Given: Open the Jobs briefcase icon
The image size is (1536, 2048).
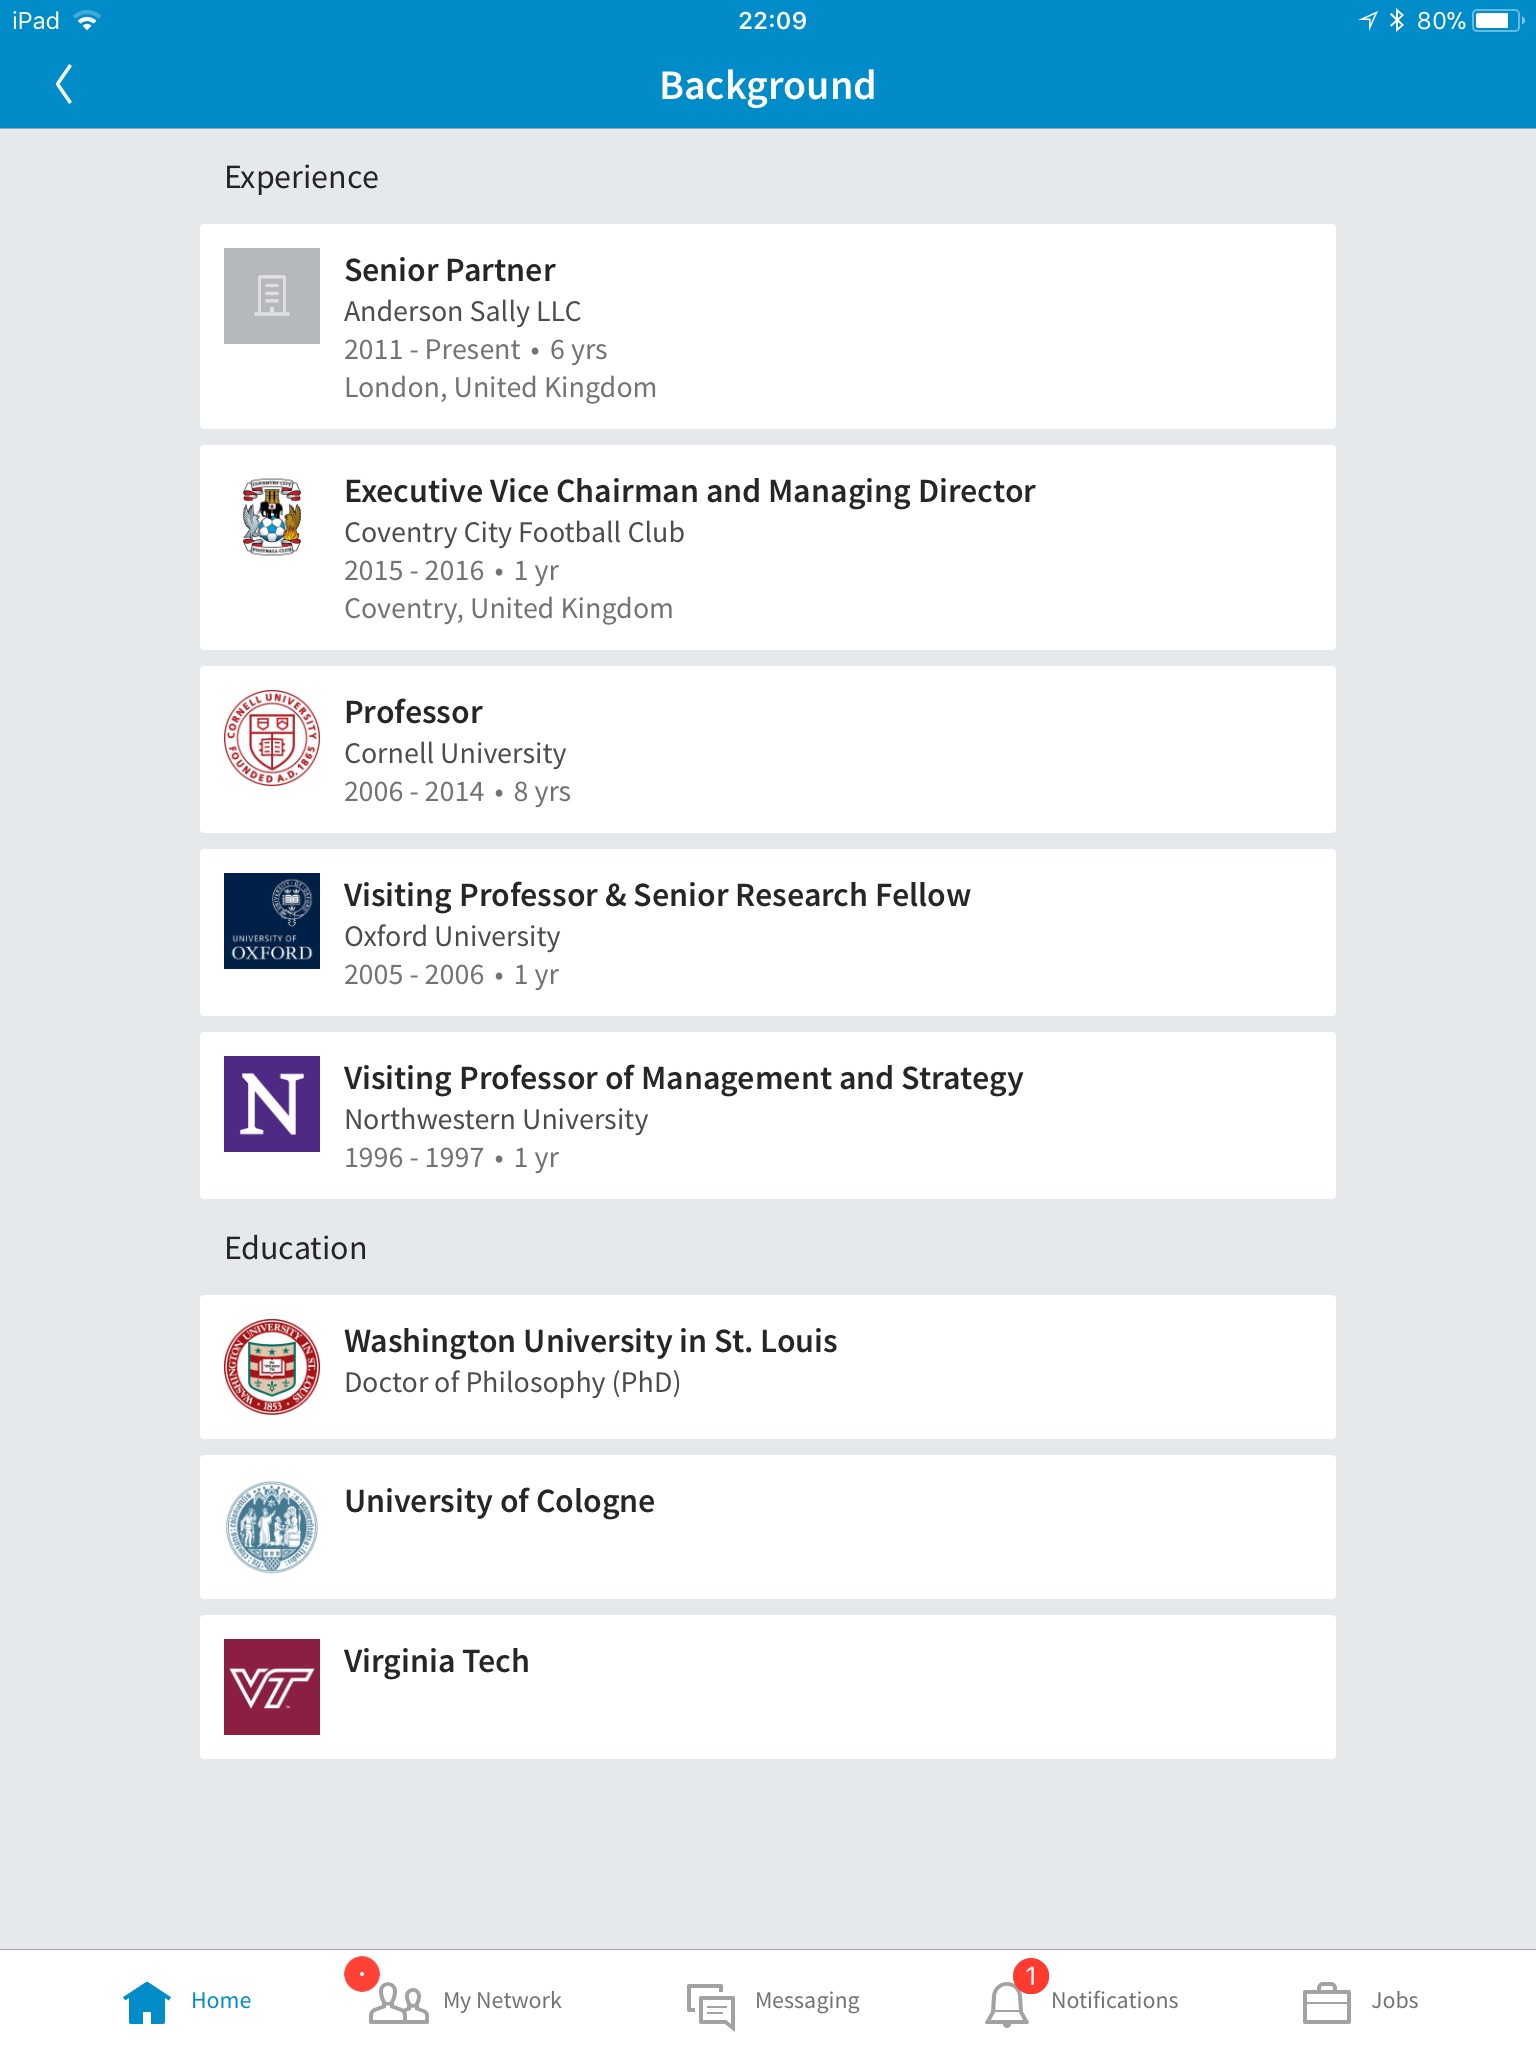Looking at the screenshot, I should tap(1327, 2003).
